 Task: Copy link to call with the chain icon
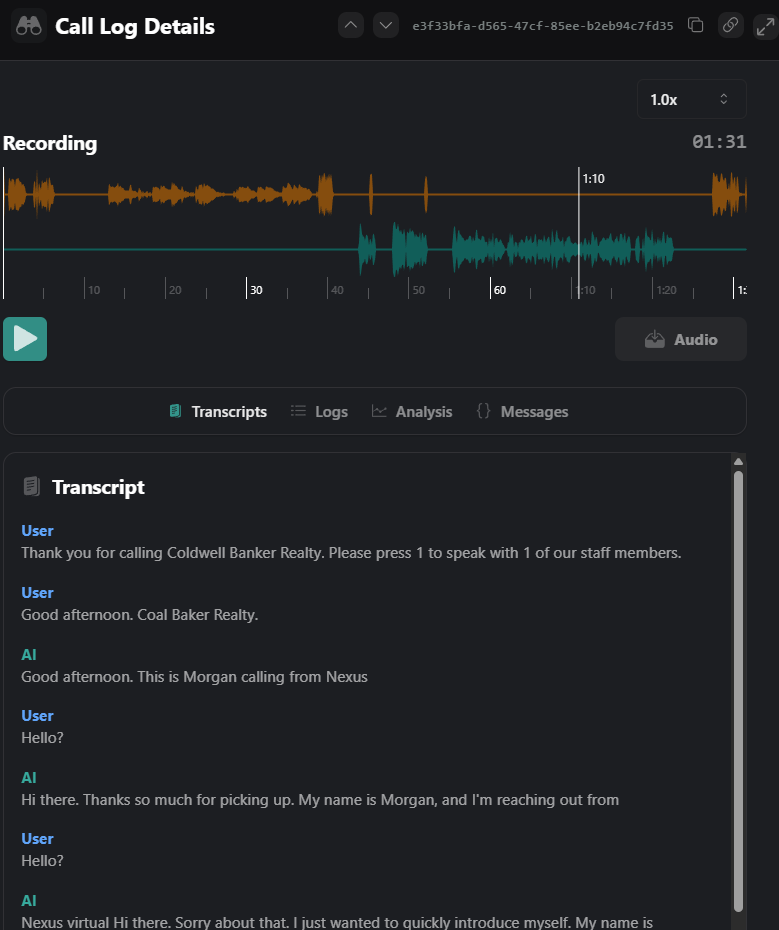point(730,26)
